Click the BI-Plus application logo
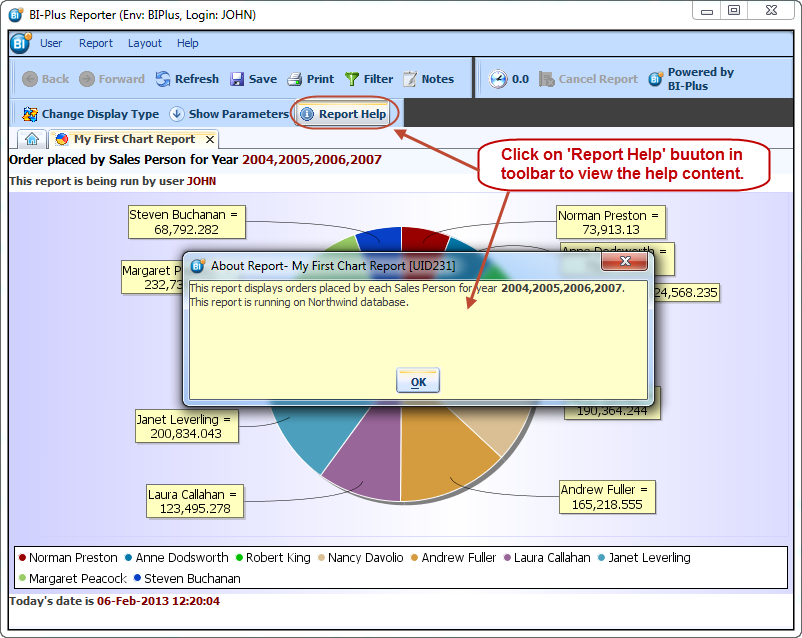Viewport: 802px width, 638px height. (x=20, y=44)
